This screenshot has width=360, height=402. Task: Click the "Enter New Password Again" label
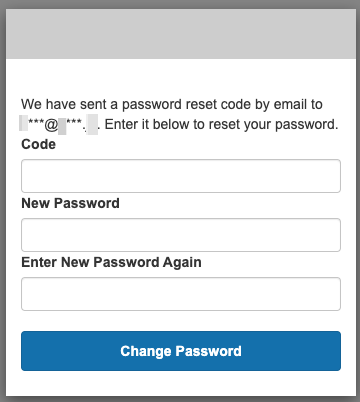111,262
